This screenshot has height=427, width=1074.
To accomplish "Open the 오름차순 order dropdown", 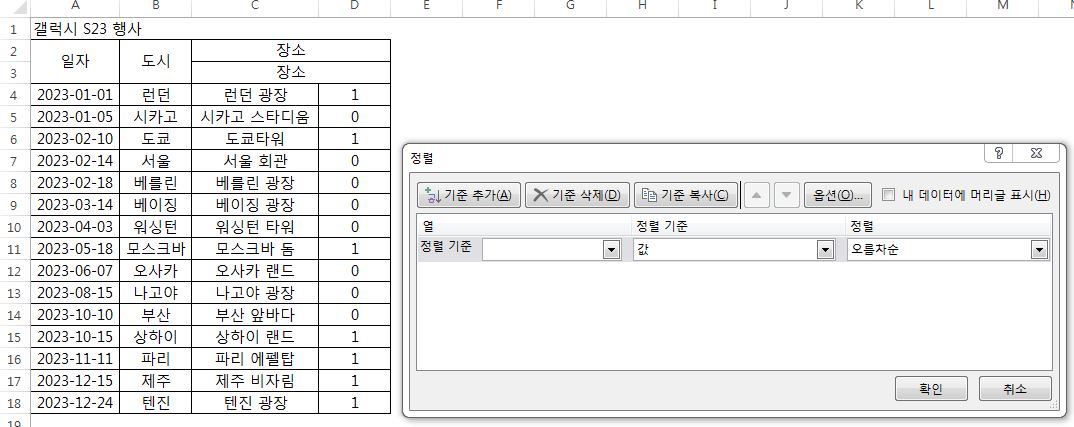I will click(1040, 249).
